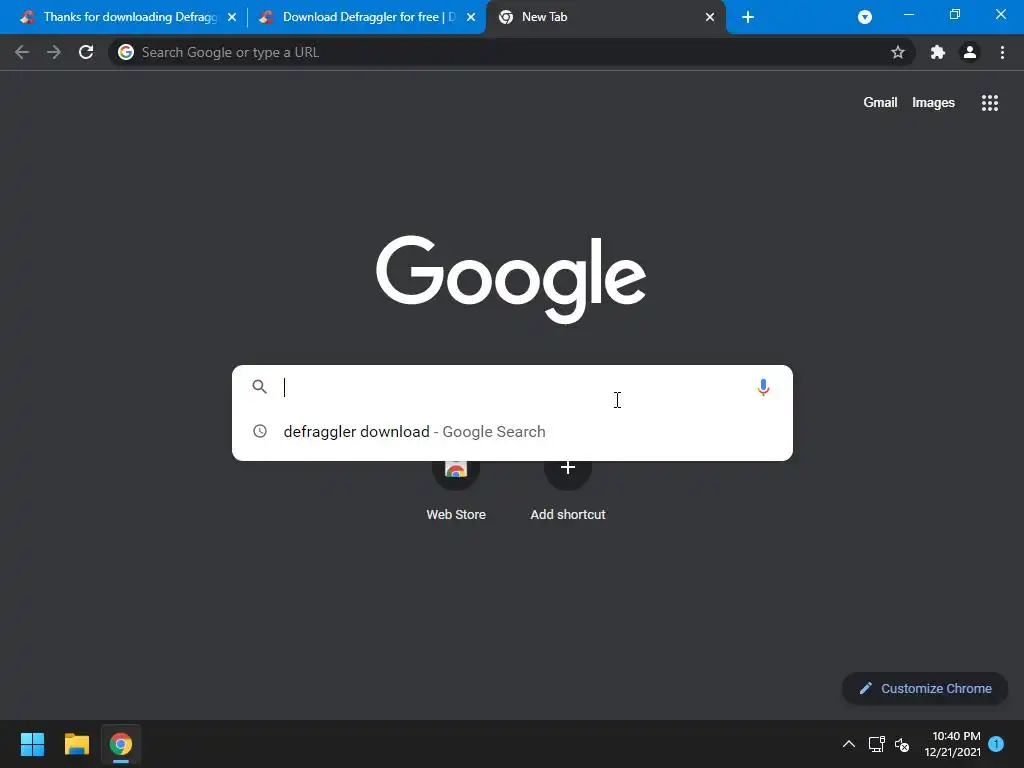The height and width of the screenshot is (768, 1024).
Task: Go back with the browser back arrow
Action: click(x=22, y=52)
